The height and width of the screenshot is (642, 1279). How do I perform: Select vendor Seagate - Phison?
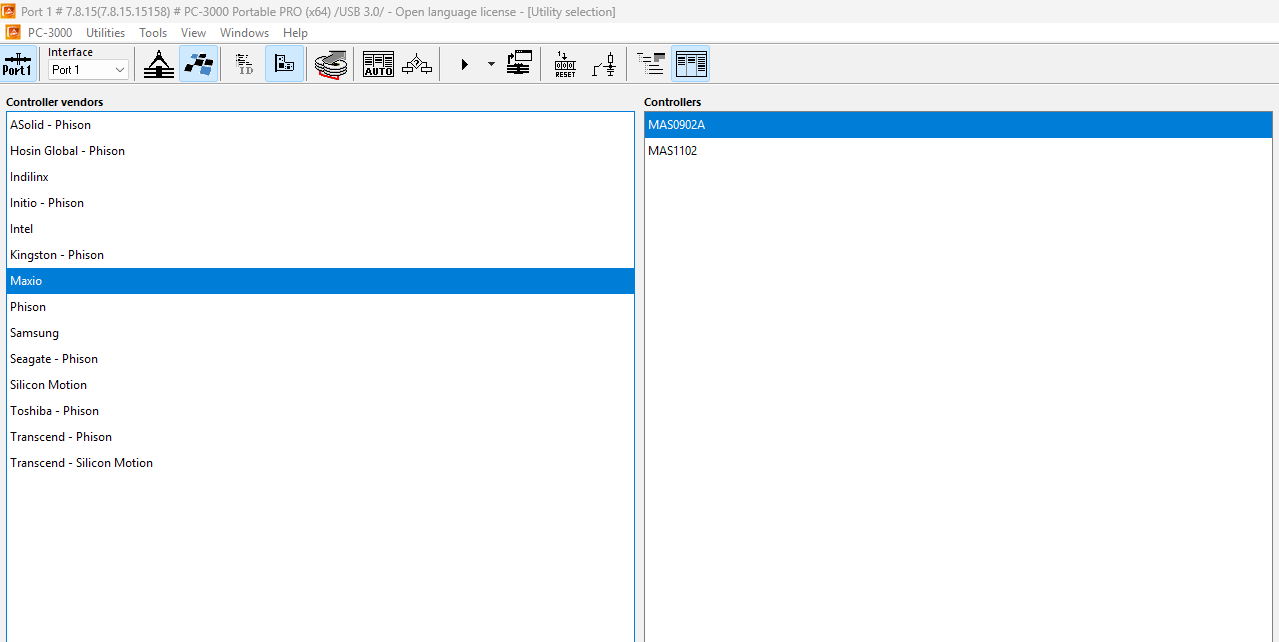(320, 359)
